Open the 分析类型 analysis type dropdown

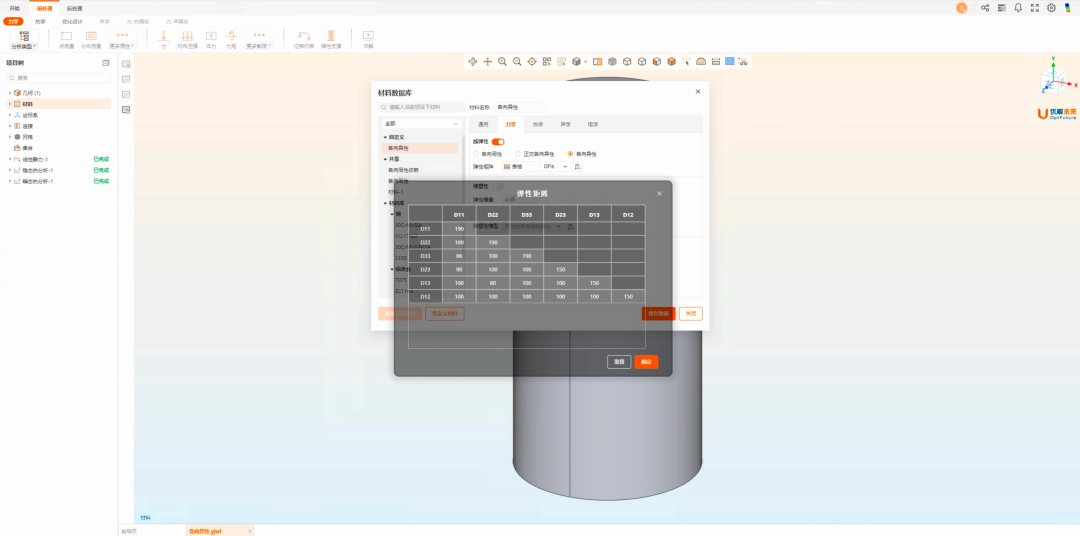point(24,40)
